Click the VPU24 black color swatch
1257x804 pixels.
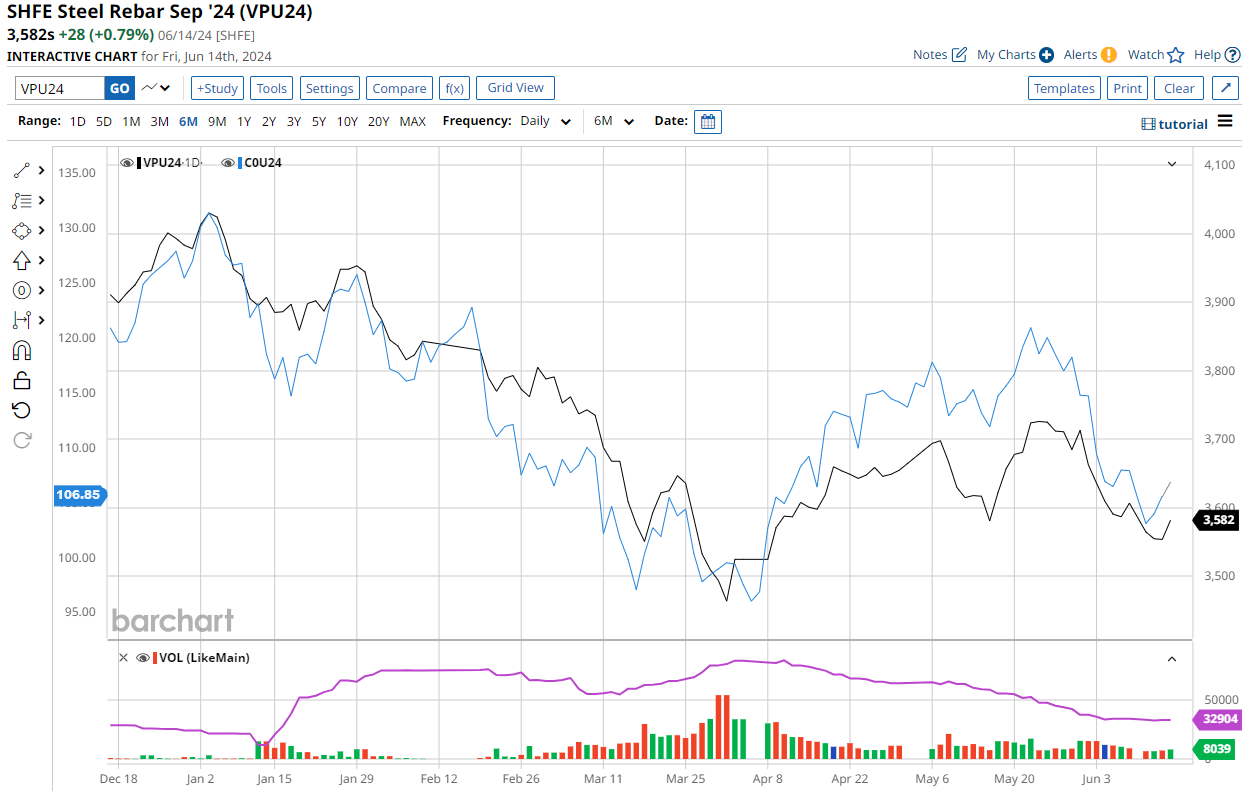point(139,163)
